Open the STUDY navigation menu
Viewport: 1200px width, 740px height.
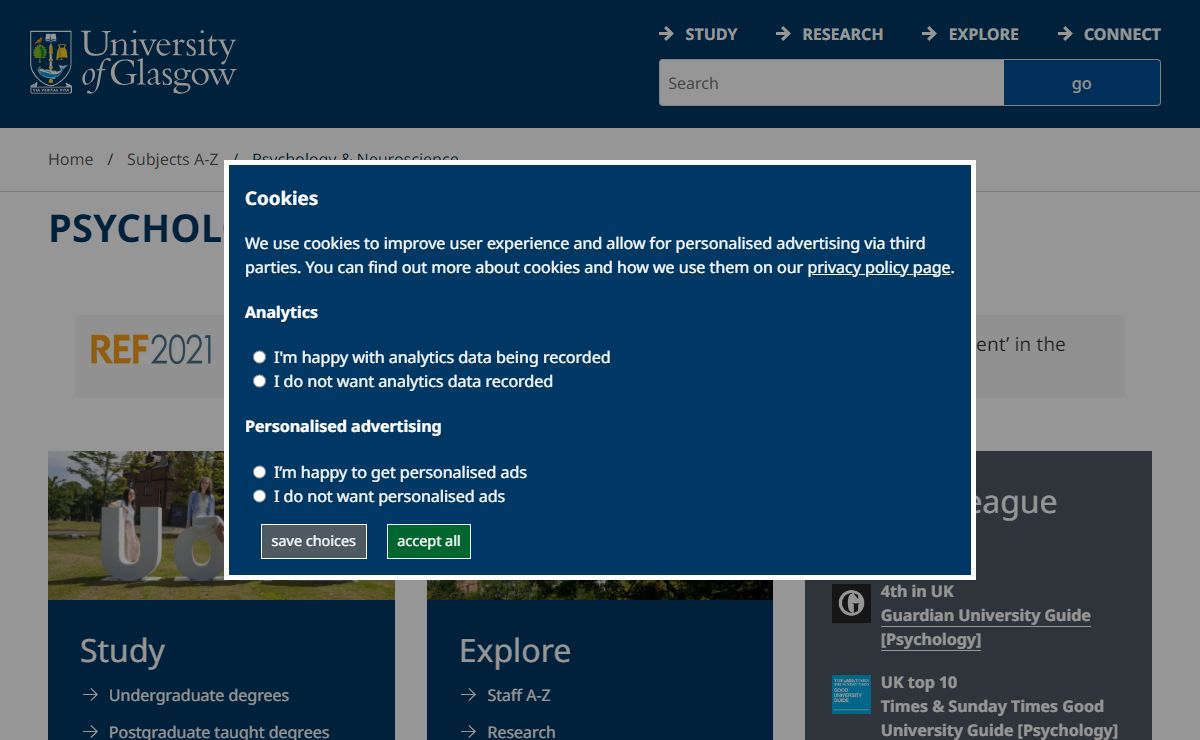pos(711,34)
